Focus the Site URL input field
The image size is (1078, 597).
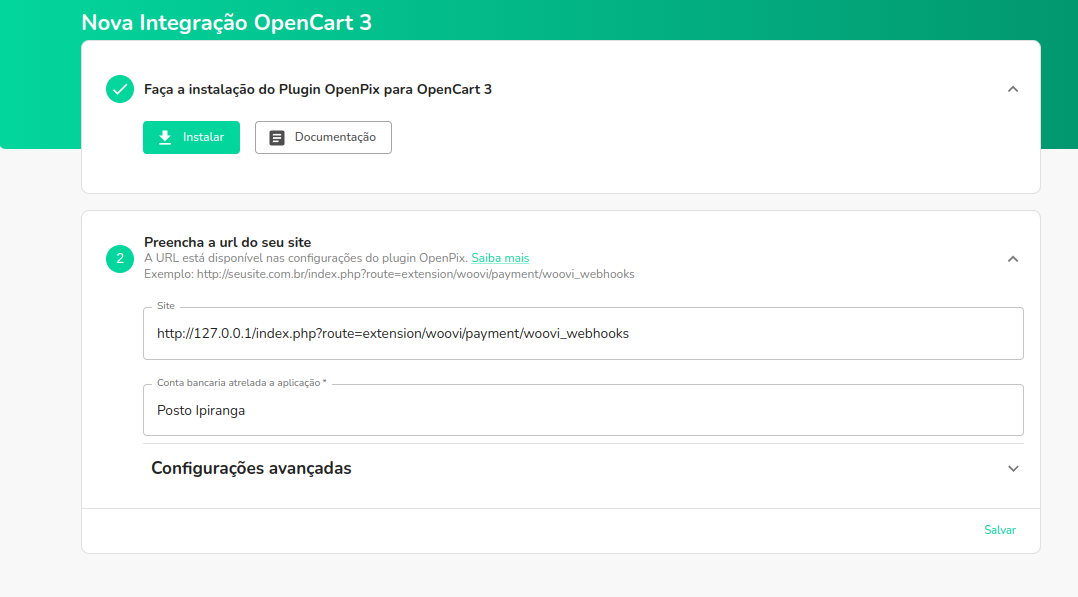pos(583,333)
